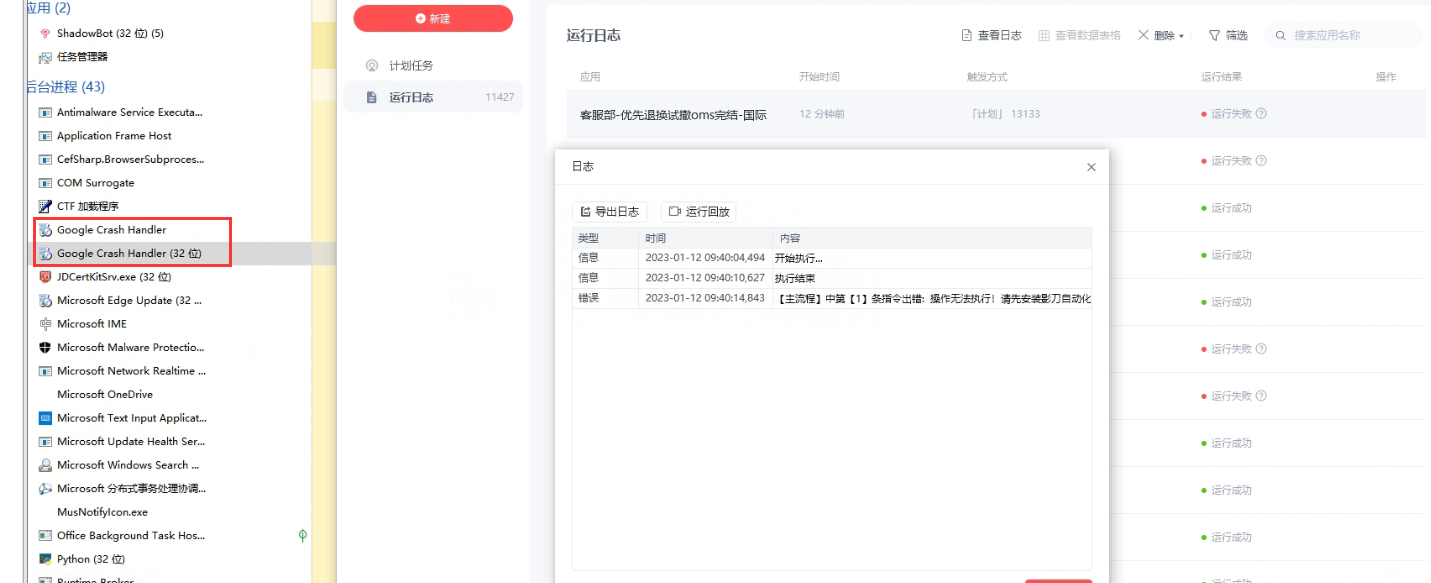The width and height of the screenshot is (1431, 583).
Task: Click the 任务管理器 app icon
Action: pos(45,57)
